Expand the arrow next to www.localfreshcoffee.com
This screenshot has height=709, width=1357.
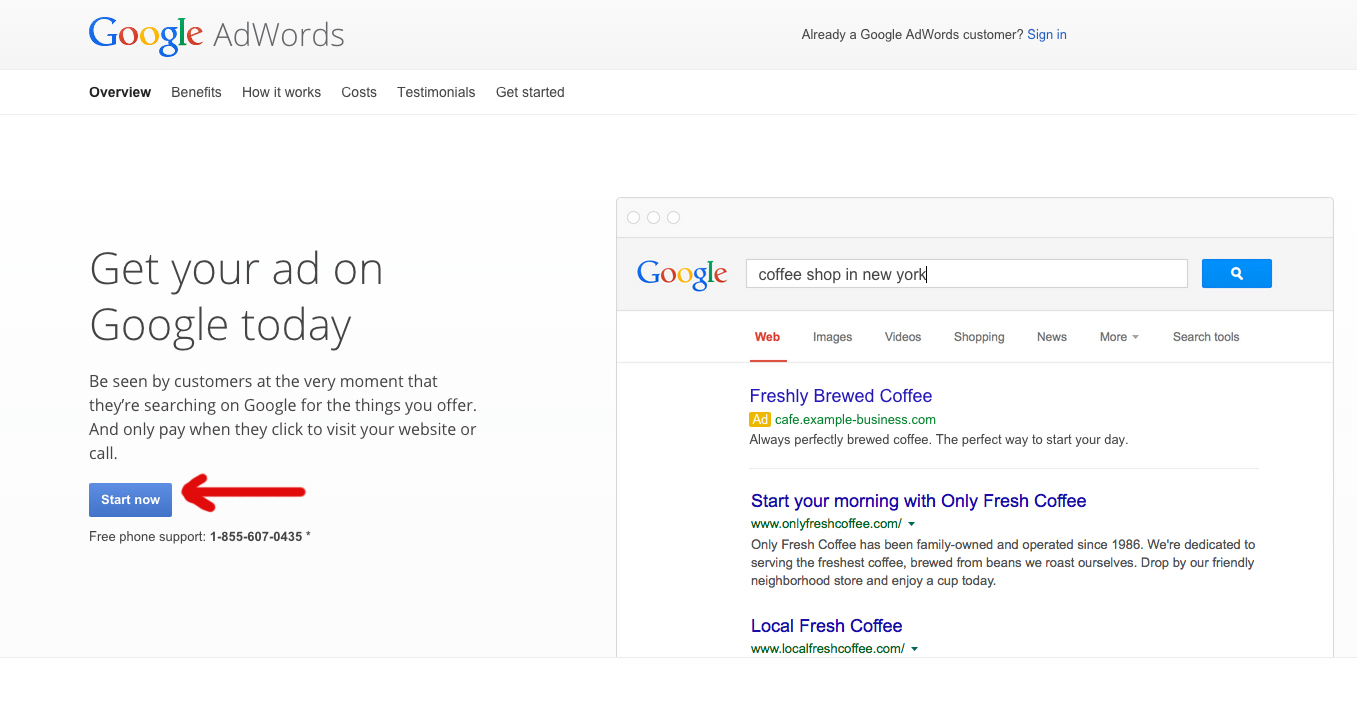(x=914, y=648)
